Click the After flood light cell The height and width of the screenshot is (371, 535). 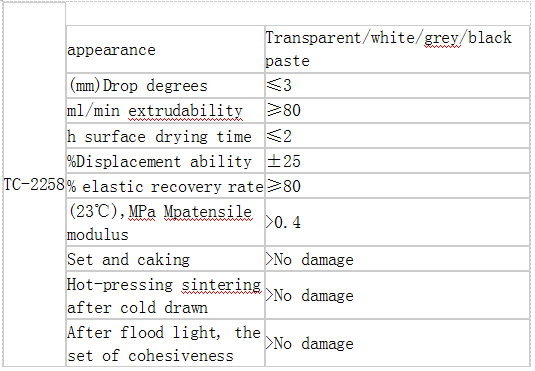tap(165, 343)
